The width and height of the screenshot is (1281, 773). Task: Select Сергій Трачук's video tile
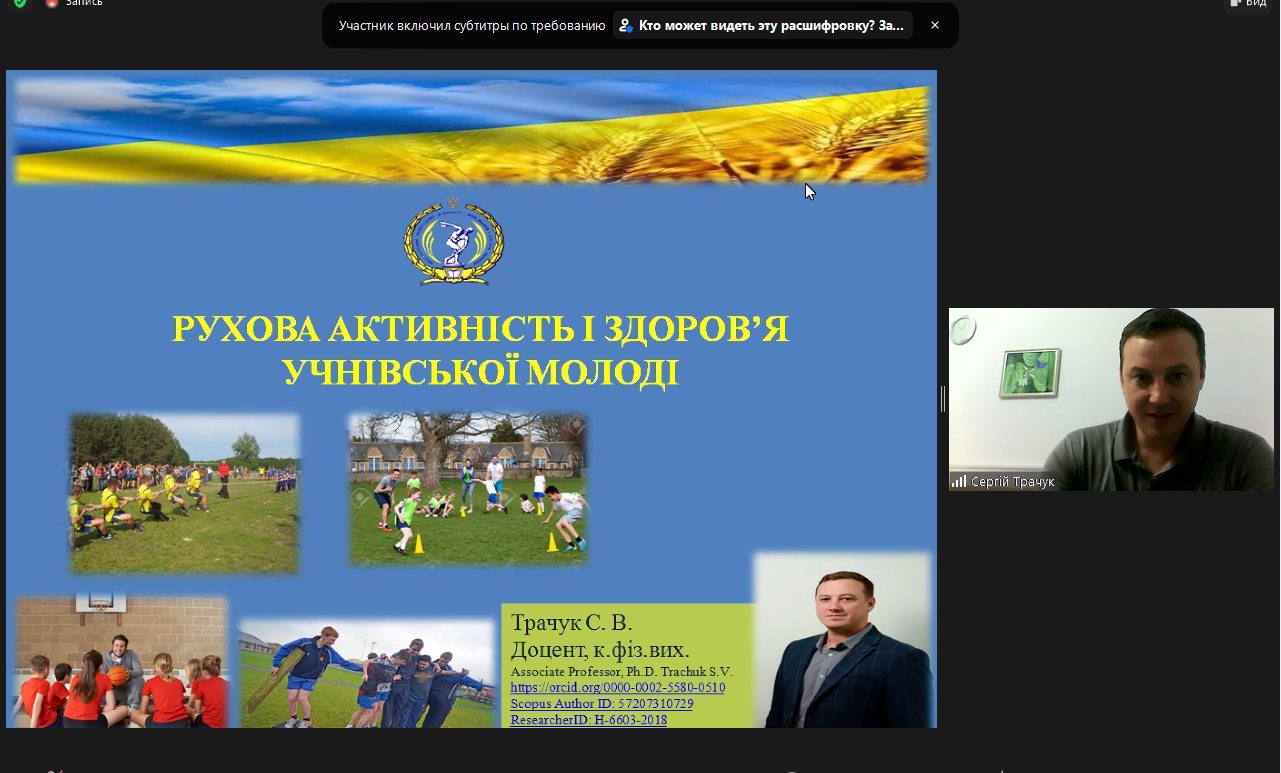tap(1111, 398)
